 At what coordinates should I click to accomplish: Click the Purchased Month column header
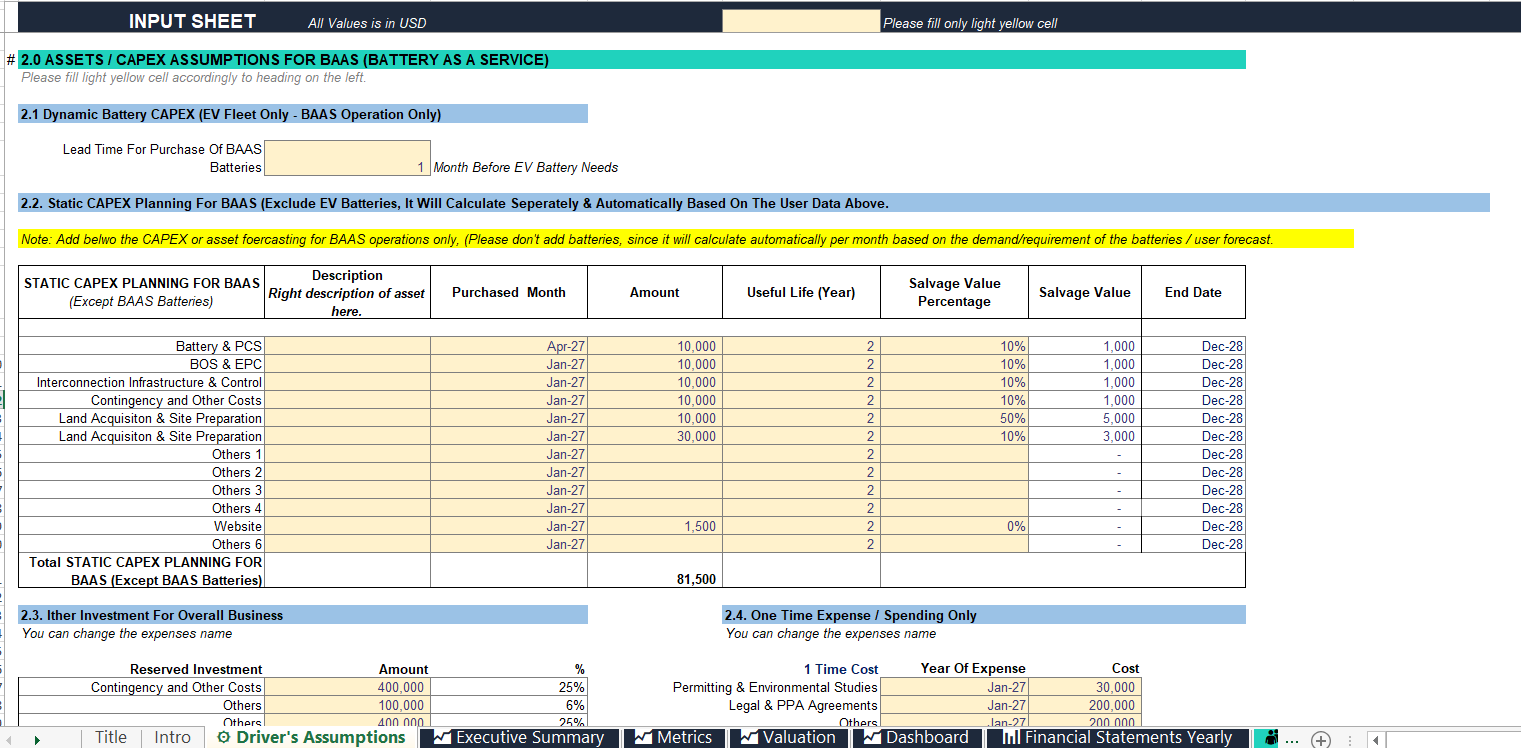click(x=509, y=292)
